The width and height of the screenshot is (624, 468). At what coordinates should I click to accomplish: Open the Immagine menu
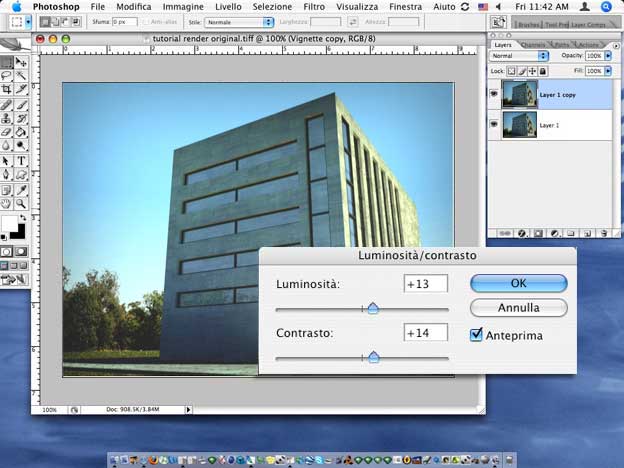[x=183, y=6]
